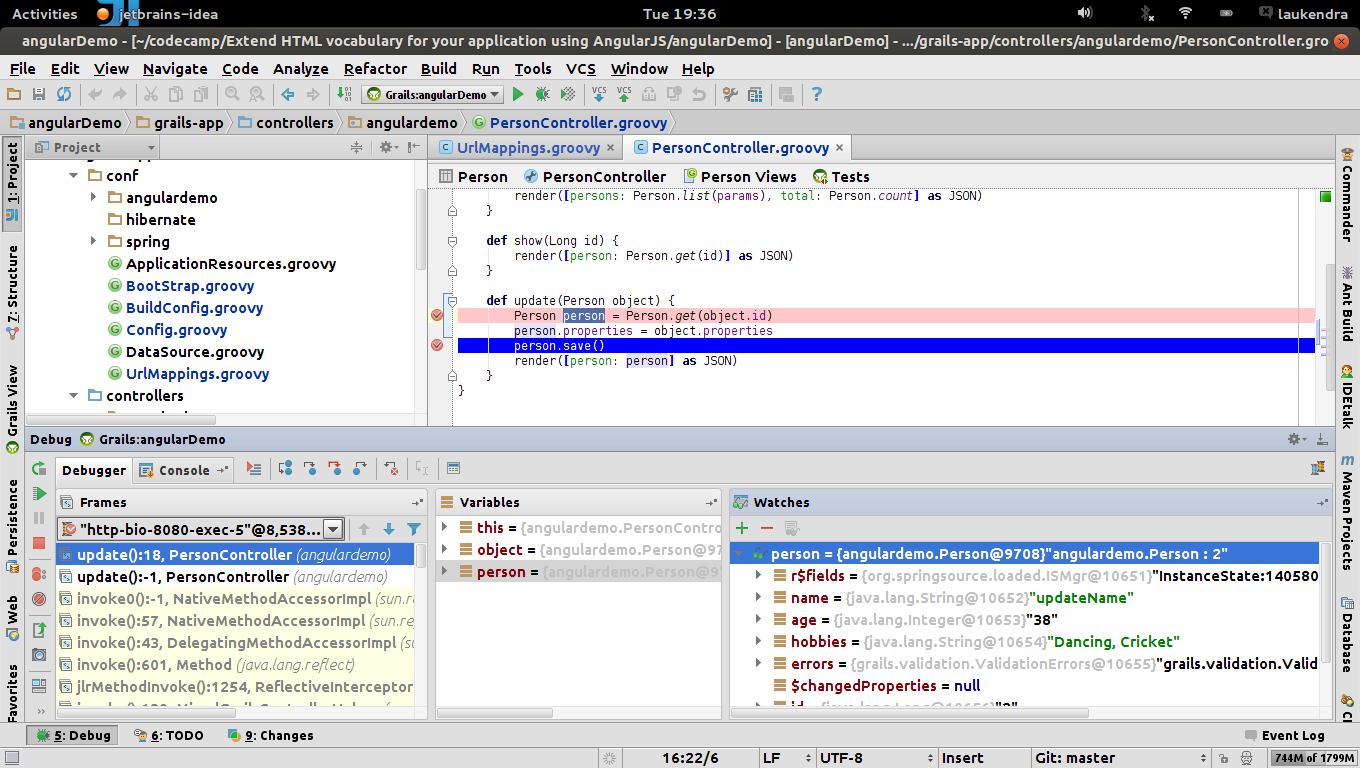The width and height of the screenshot is (1360, 768).
Task: Toggle breakpoint on Person.get(object.id) line
Action: point(437,316)
